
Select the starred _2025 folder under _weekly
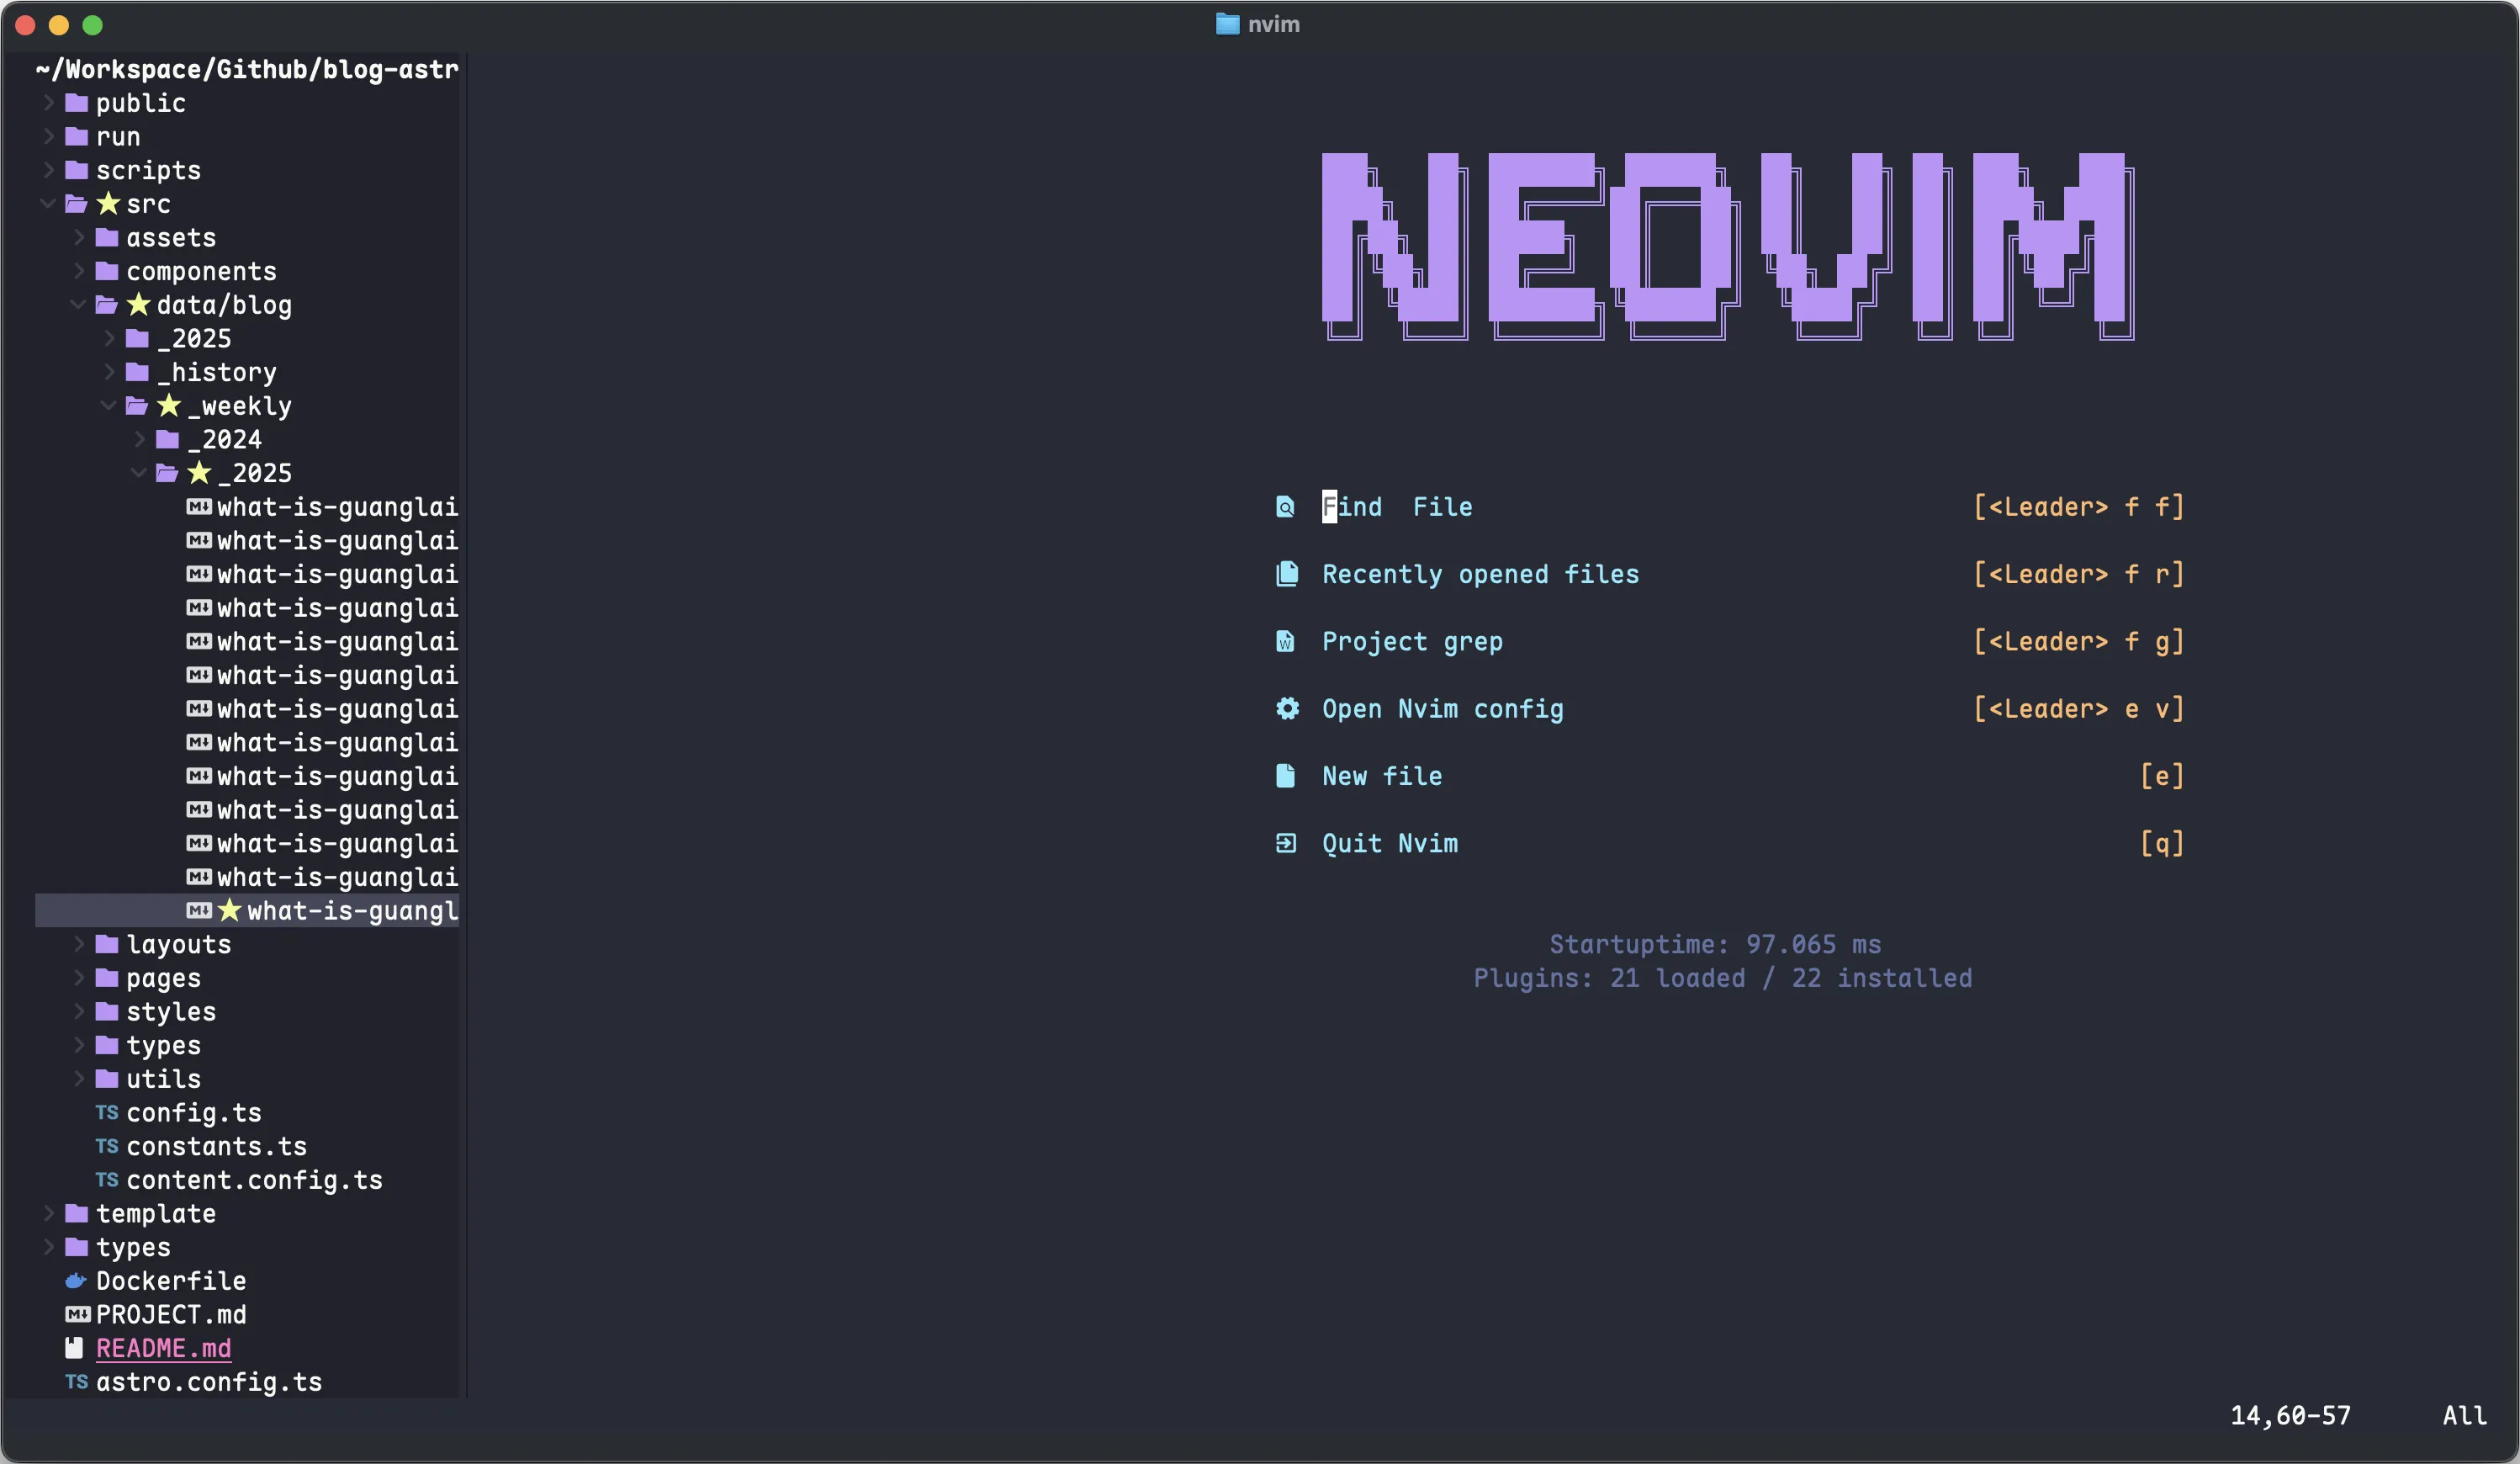coord(255,472)
